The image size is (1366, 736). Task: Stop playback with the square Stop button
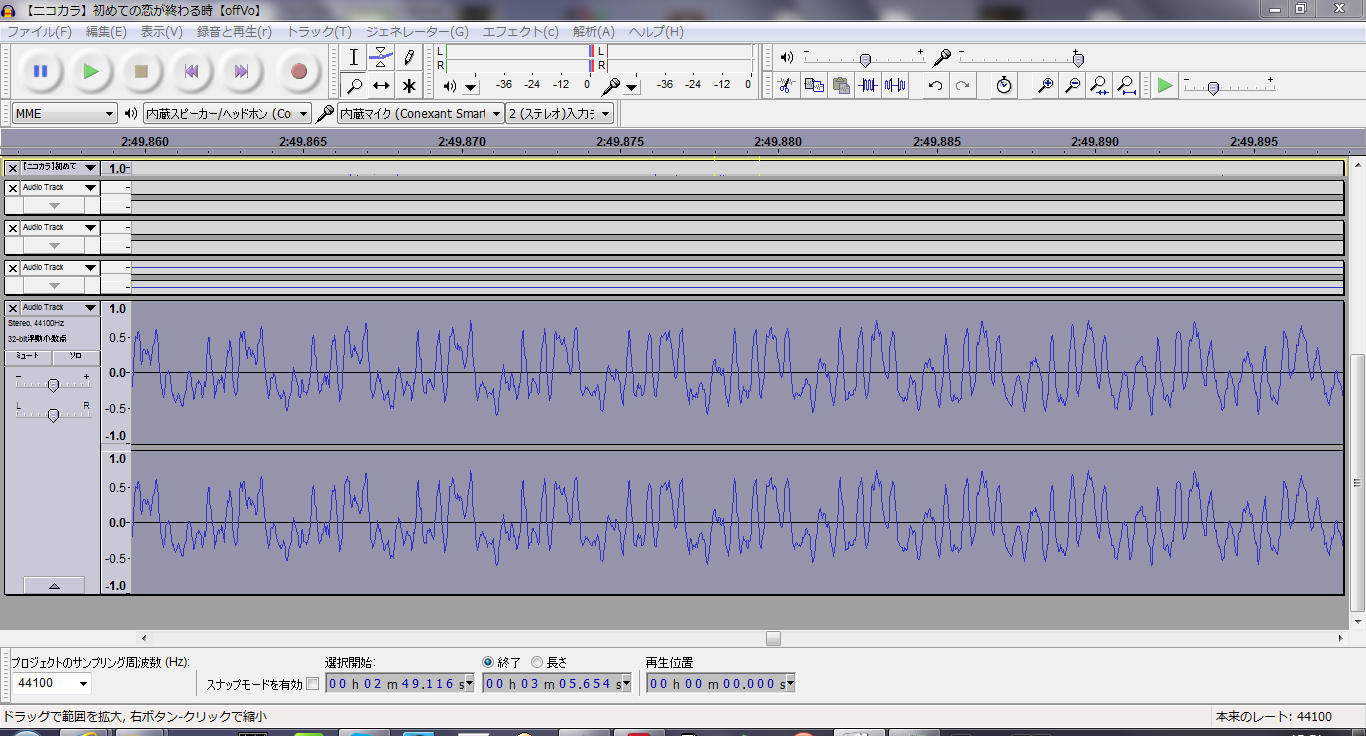tap(141, 71)
